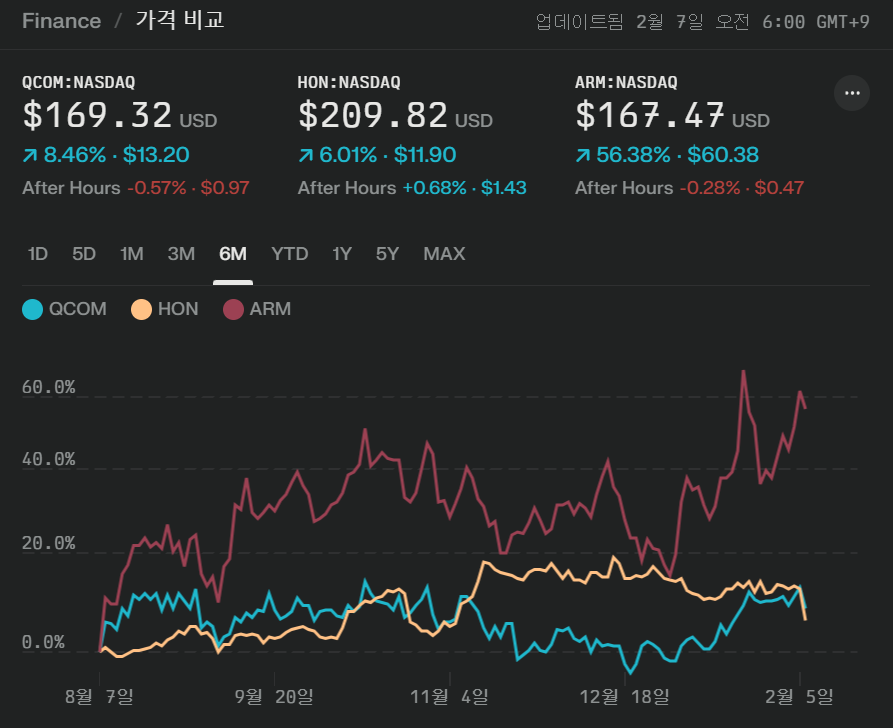Choose the YTD range tab
Viewport: 893px width, 728px height.
pyautogui.click(x=289, y=254)
